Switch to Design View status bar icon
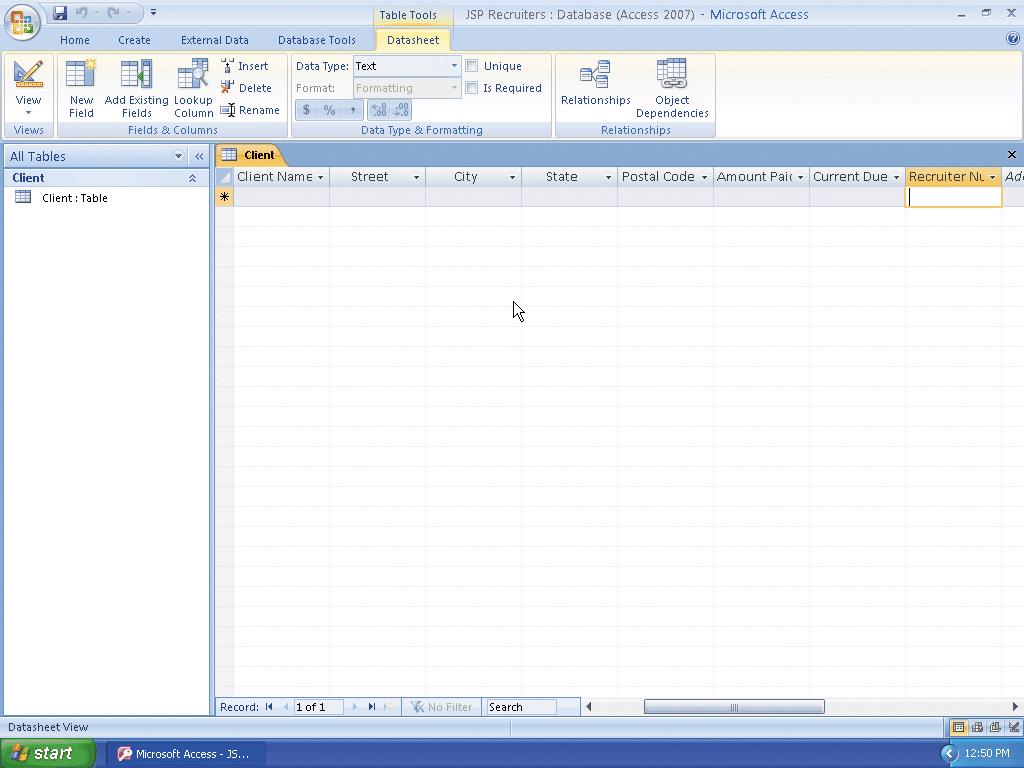1024x768 pixels. point(1014,727)
